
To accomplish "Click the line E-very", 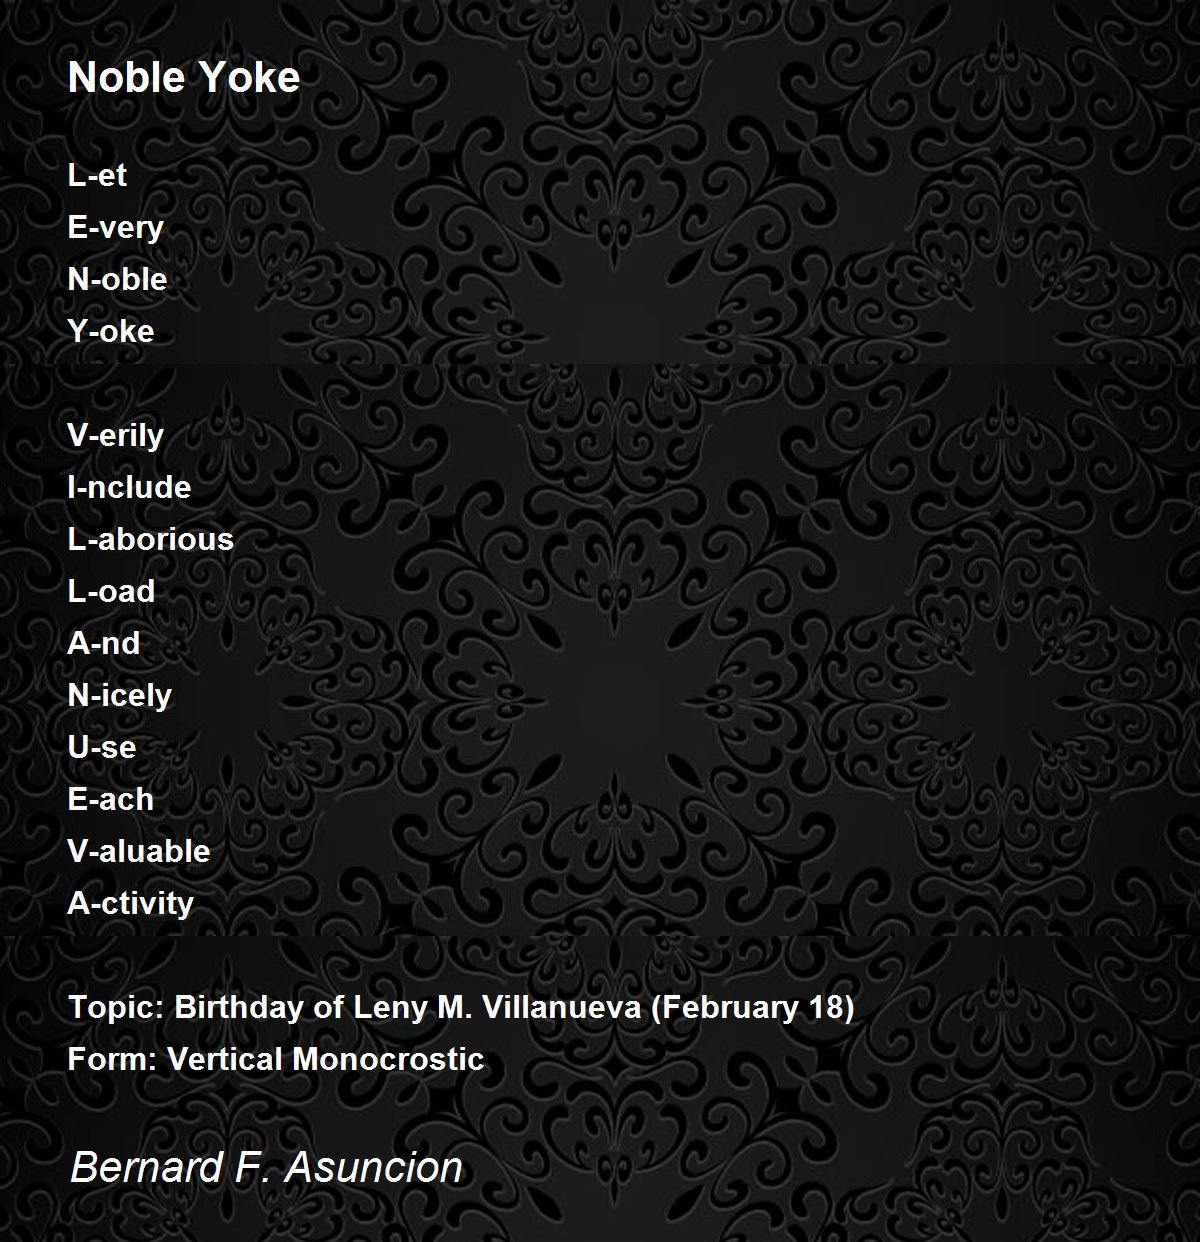I will [x=115, y=228].
